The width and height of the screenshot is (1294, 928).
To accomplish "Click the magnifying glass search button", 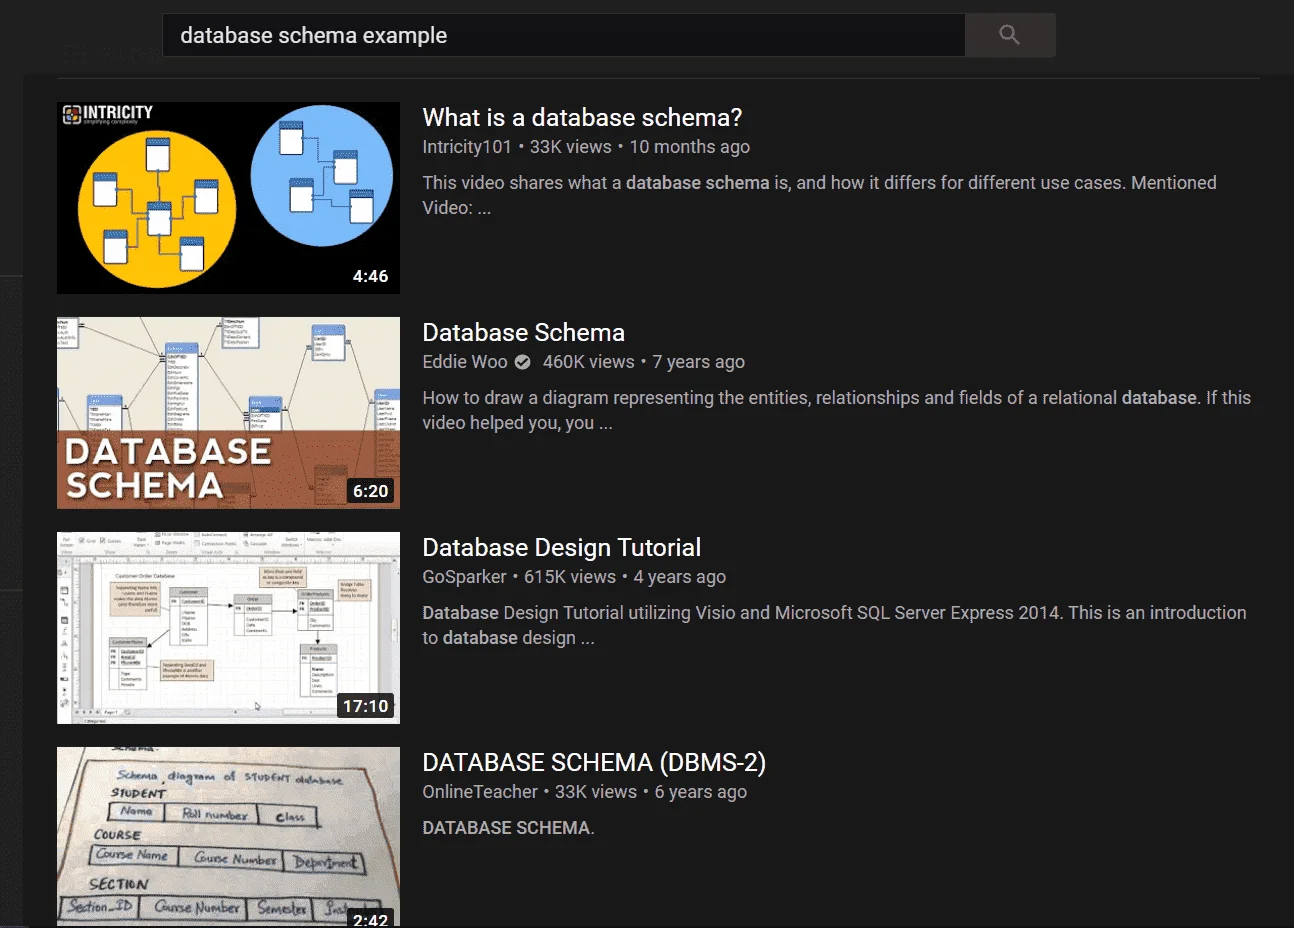I will 1010,35.
